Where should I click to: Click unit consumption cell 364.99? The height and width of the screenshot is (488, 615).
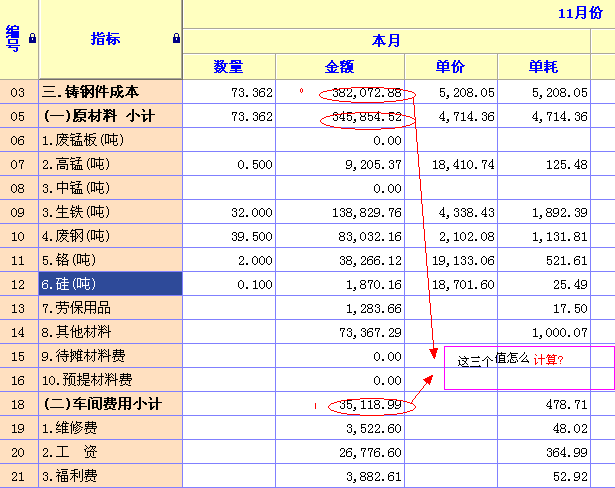(x=544, y=452)
